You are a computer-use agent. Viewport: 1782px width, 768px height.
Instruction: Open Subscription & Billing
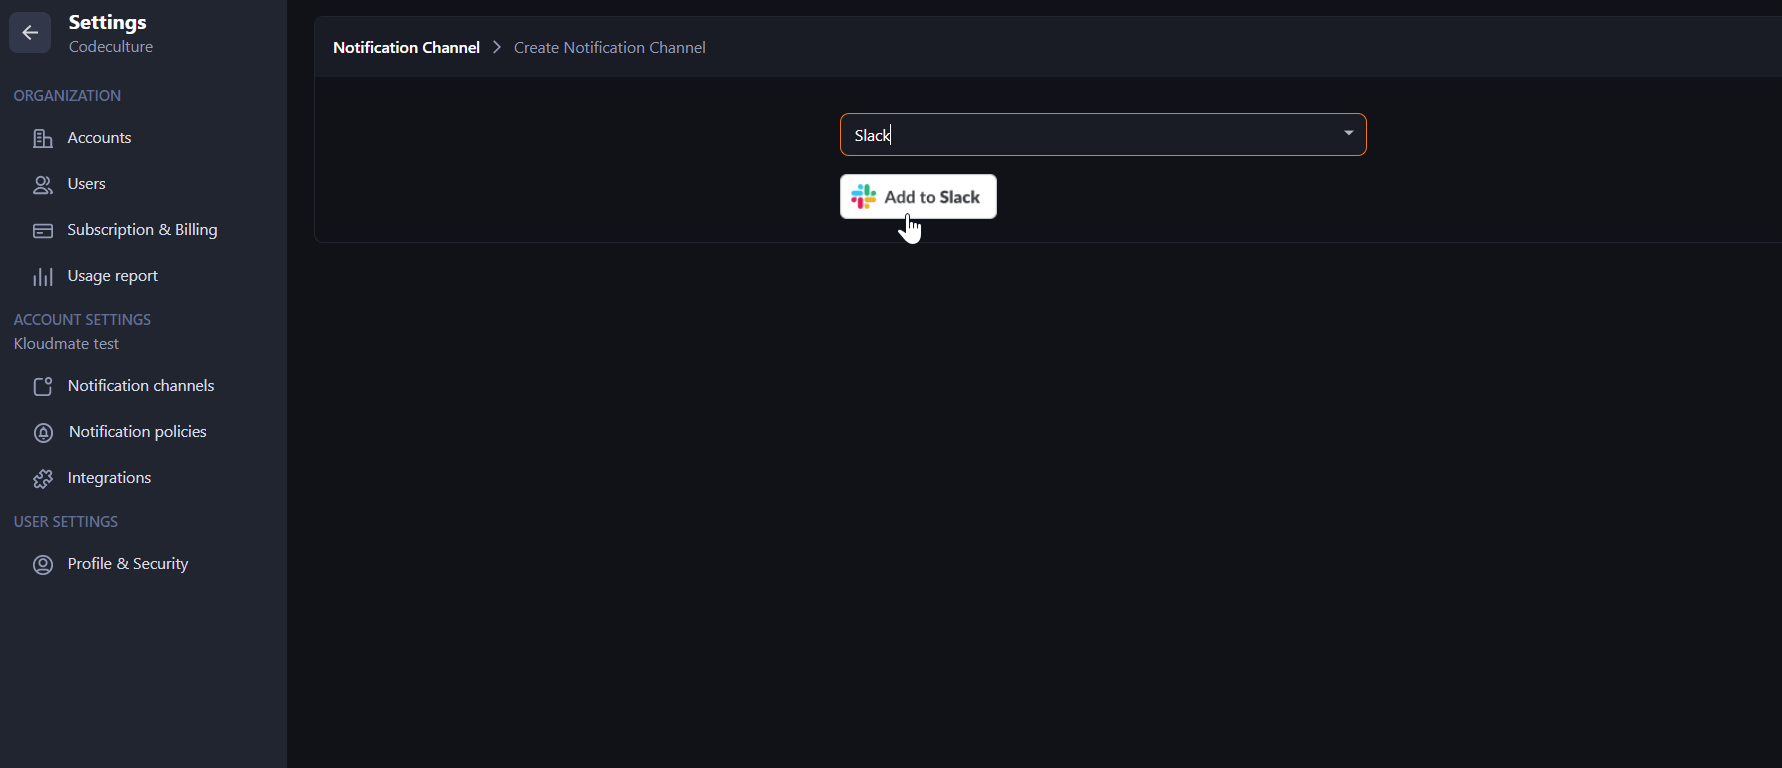143,230
